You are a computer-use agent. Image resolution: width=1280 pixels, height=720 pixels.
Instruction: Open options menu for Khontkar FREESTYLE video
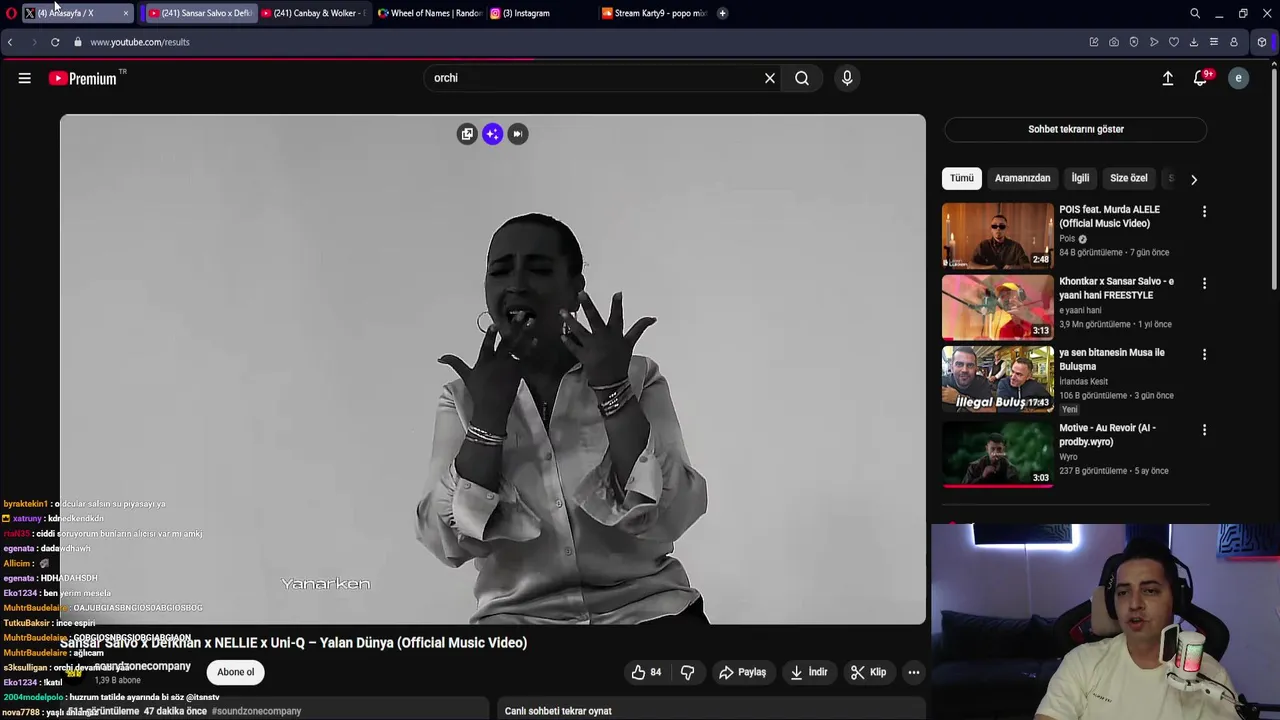pyautogui.click(x=1204, y=284)
